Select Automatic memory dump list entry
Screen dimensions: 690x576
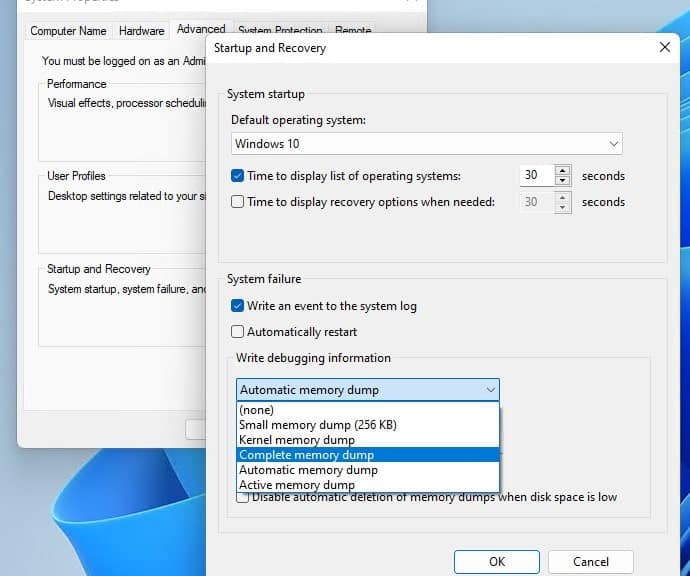click(367, 470)
